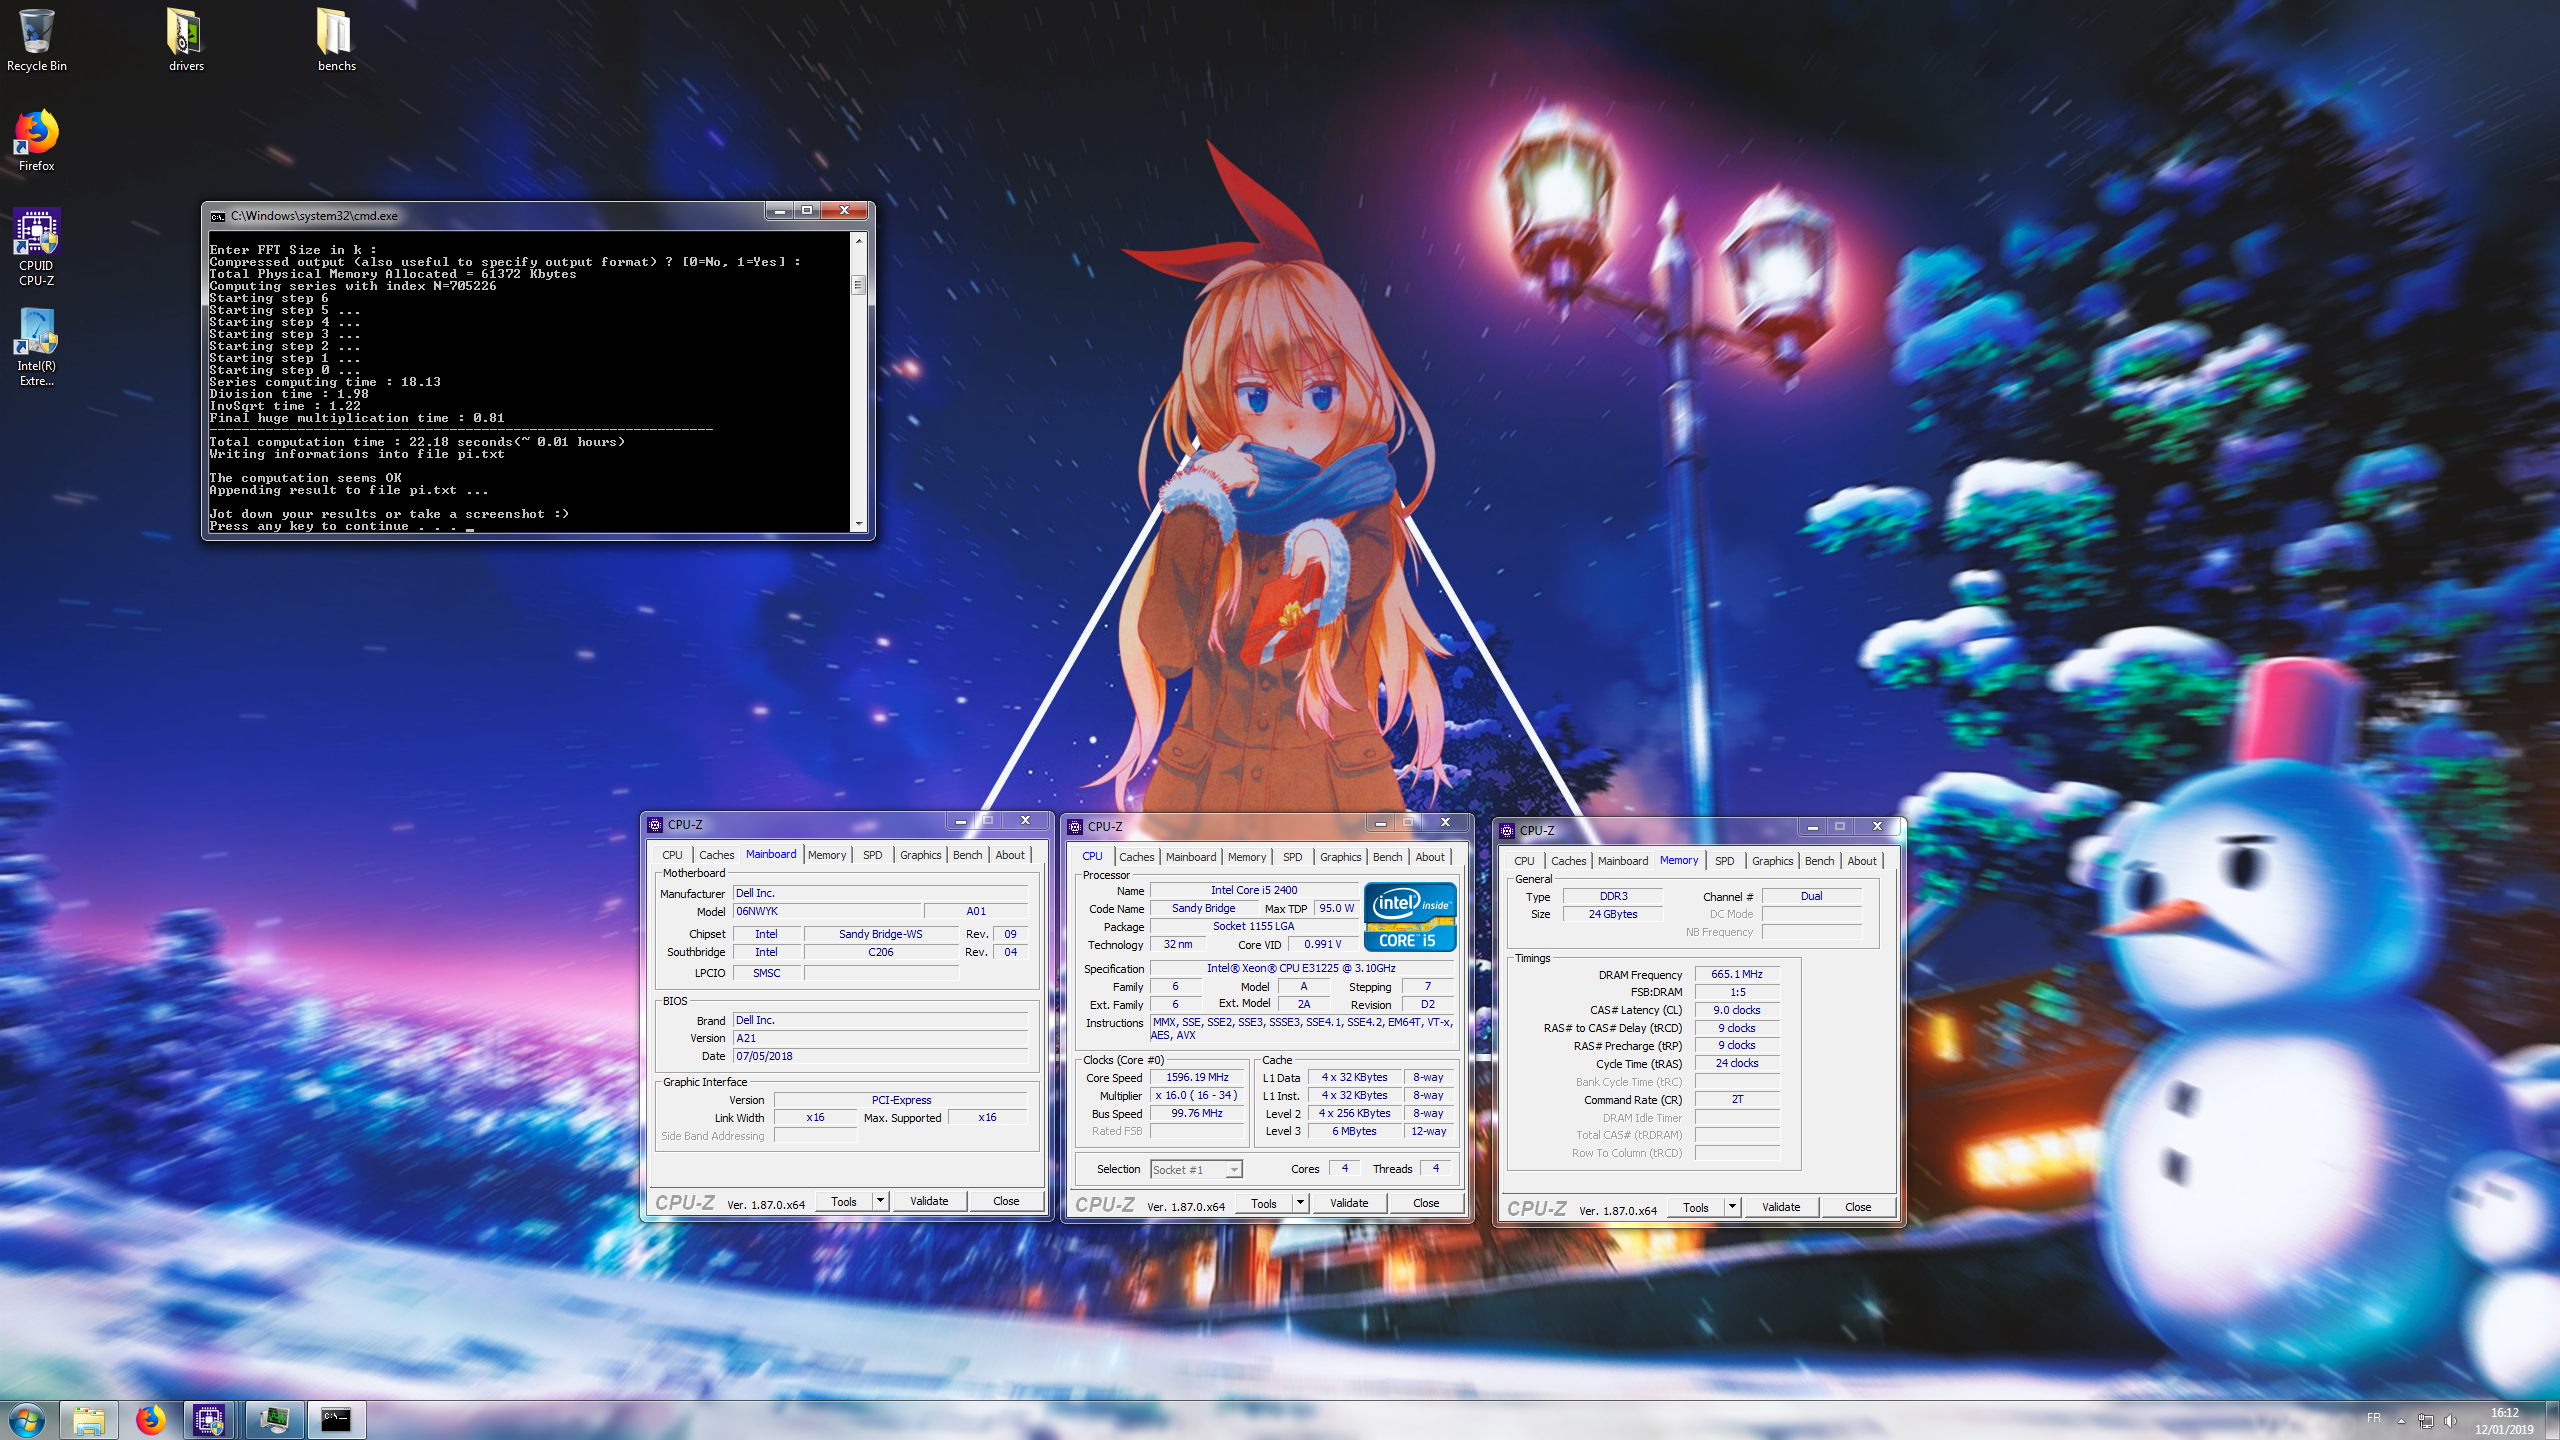The height and width of the screenshot is (1440, 2560).
Task: Open the Bench tab in CPU window
Action: [1387, 857]
